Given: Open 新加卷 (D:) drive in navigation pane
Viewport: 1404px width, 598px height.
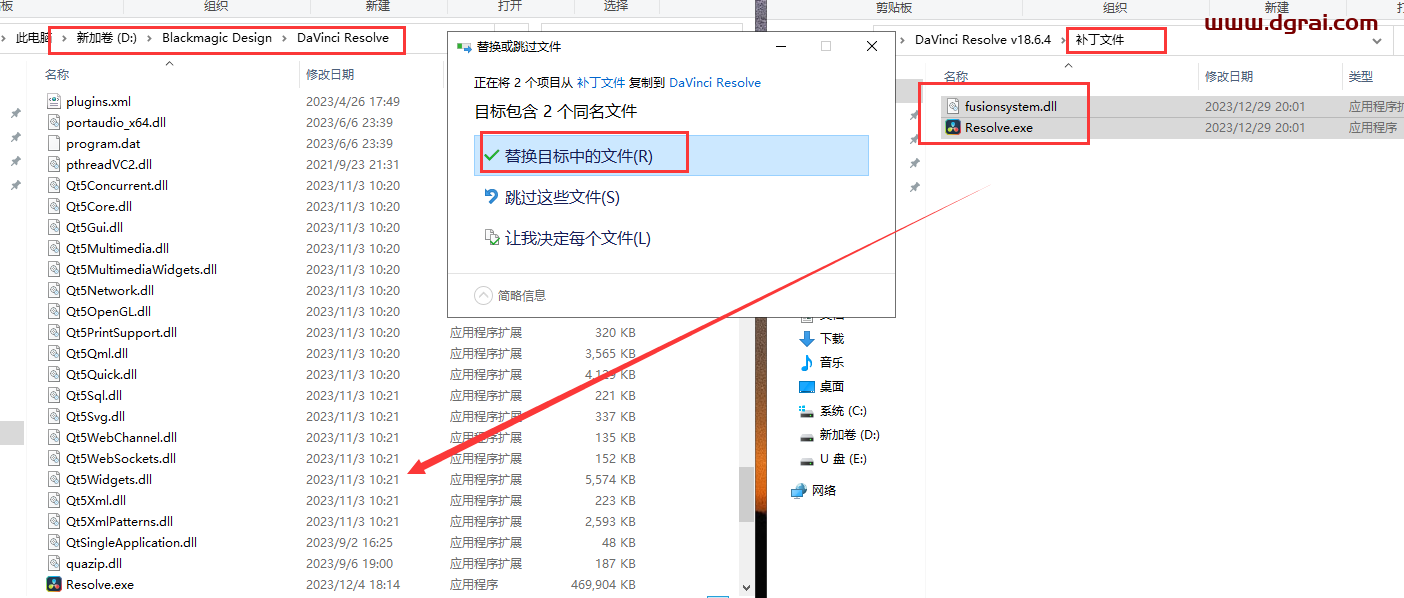Looking at the screenshot, I should [838, 435].
